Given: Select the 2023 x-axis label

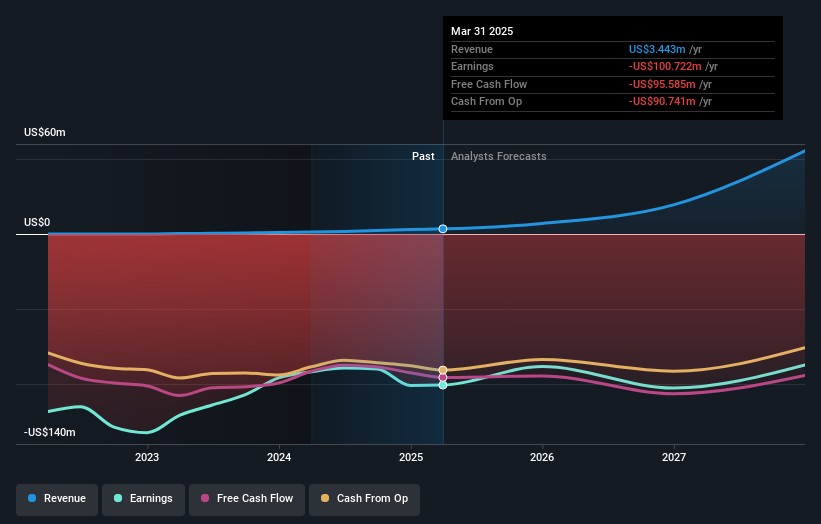Looking at the screenshot, I should 147,458.
